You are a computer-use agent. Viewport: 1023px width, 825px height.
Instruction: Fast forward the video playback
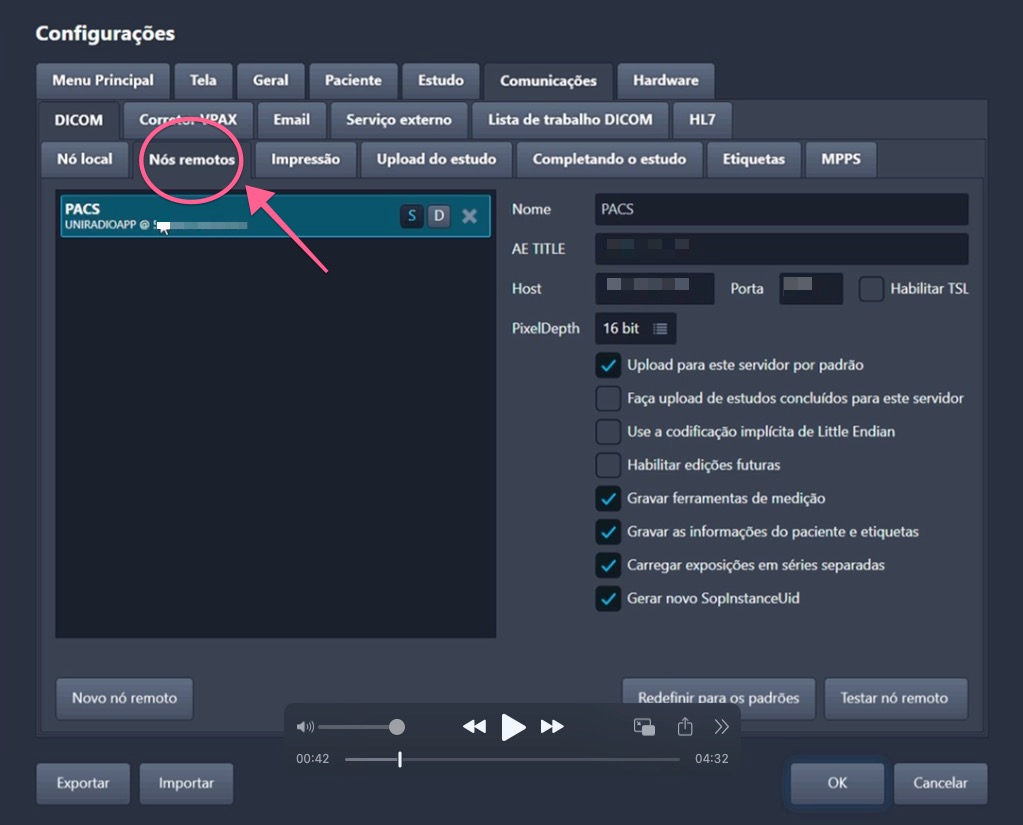click(552, 727)
